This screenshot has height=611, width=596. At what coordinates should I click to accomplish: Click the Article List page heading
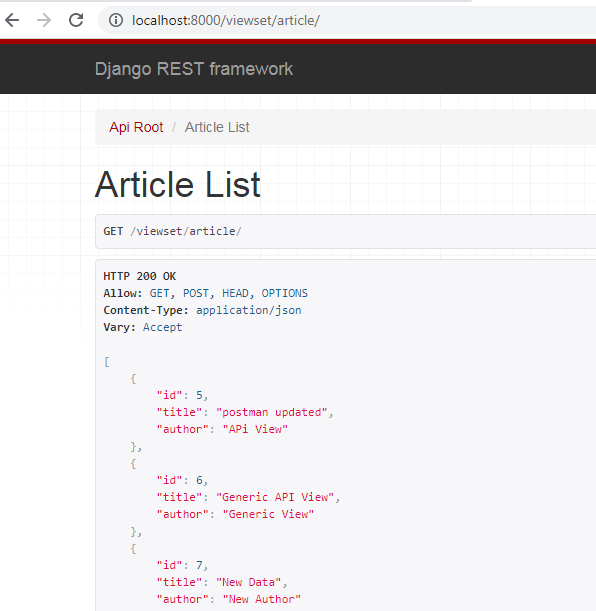tap(178, 185)
